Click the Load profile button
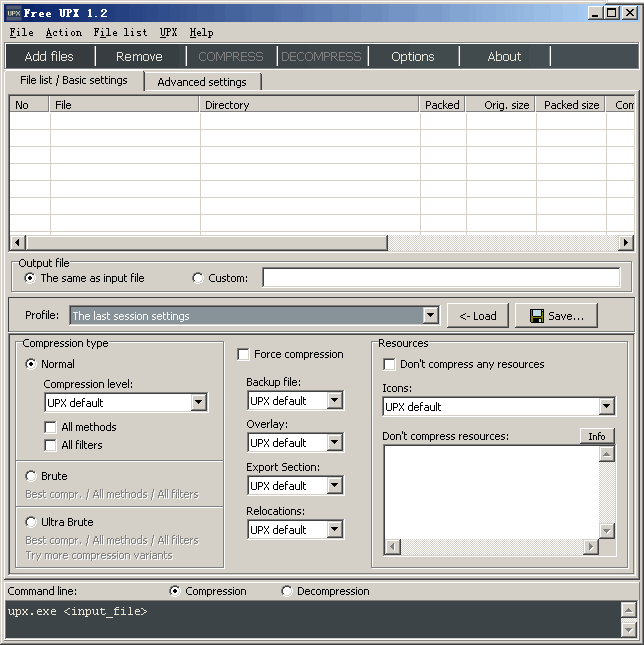Screen dimensions: 644x645 click(478, 316)
